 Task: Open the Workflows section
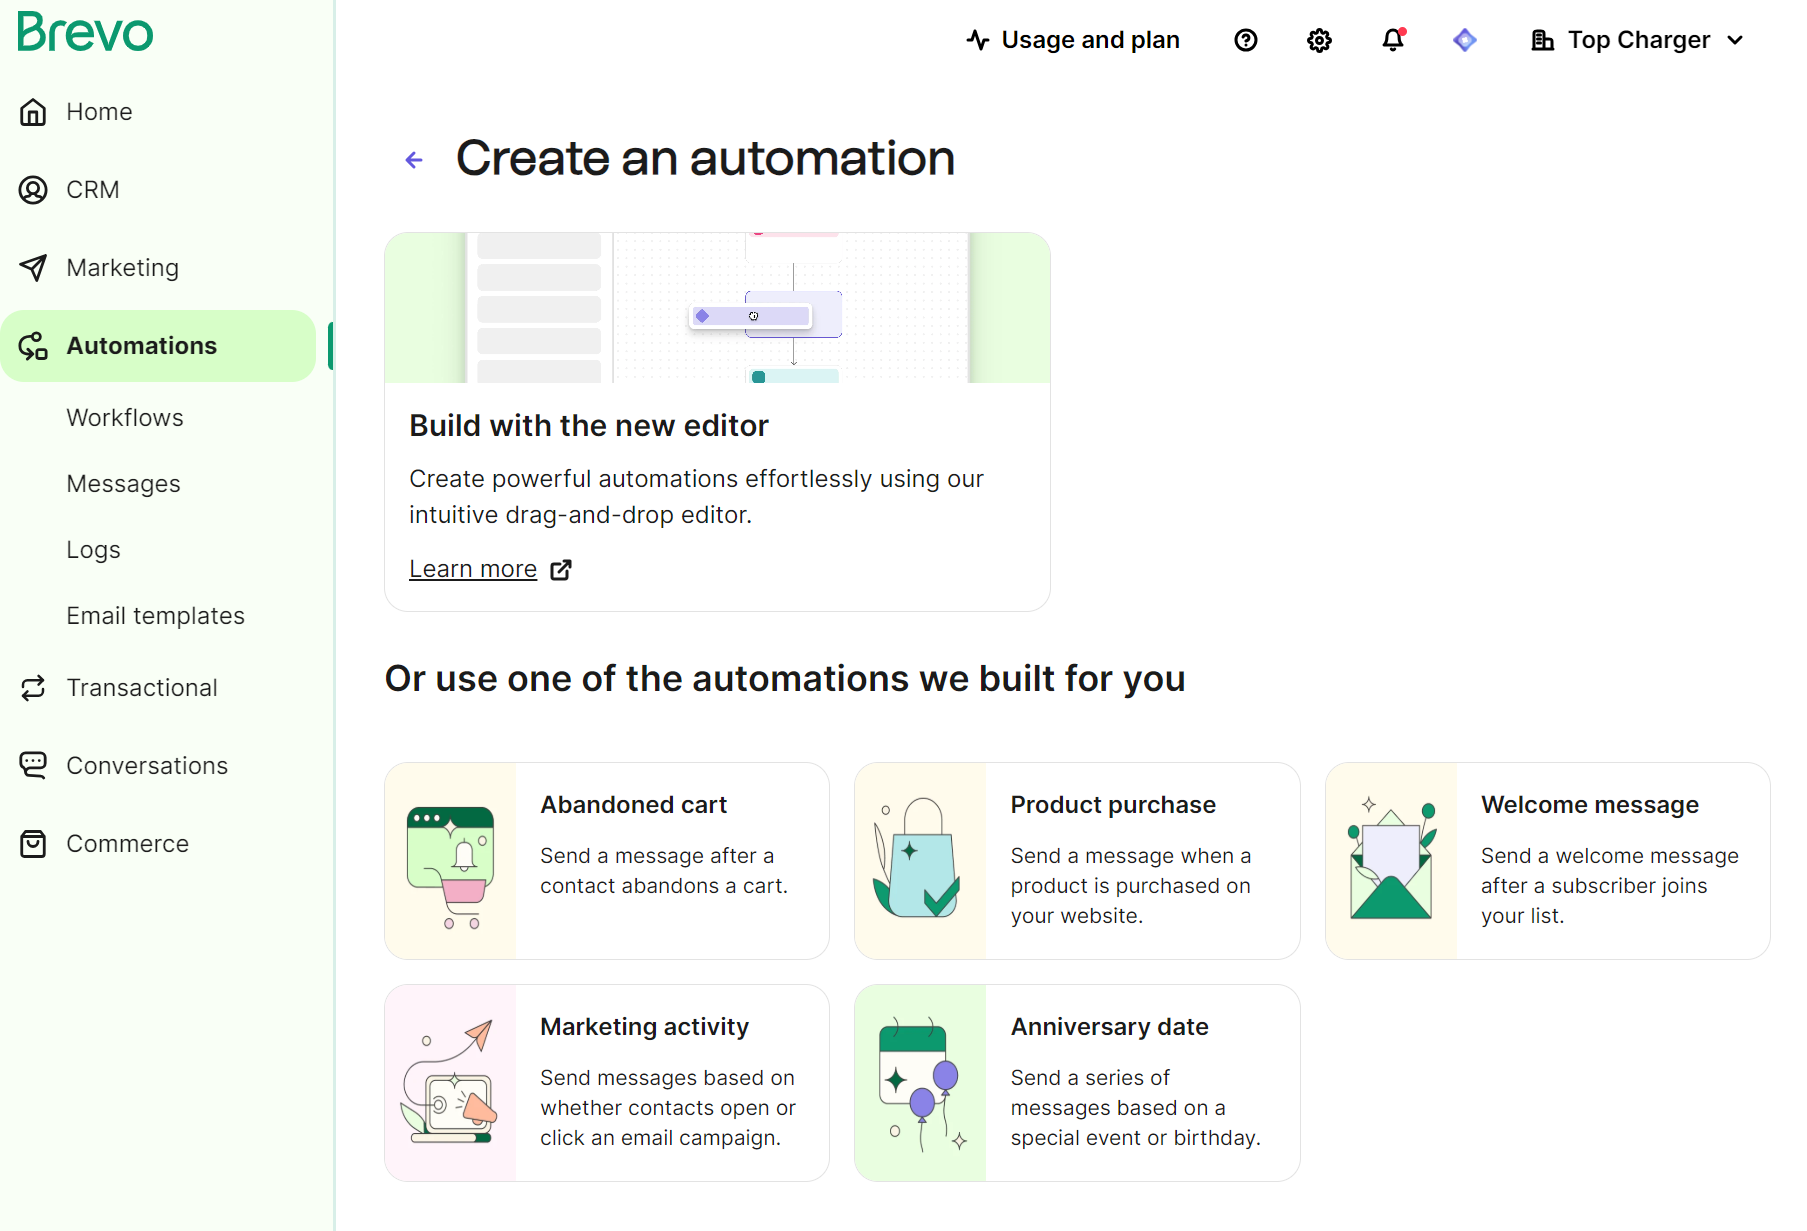(124, 417)
